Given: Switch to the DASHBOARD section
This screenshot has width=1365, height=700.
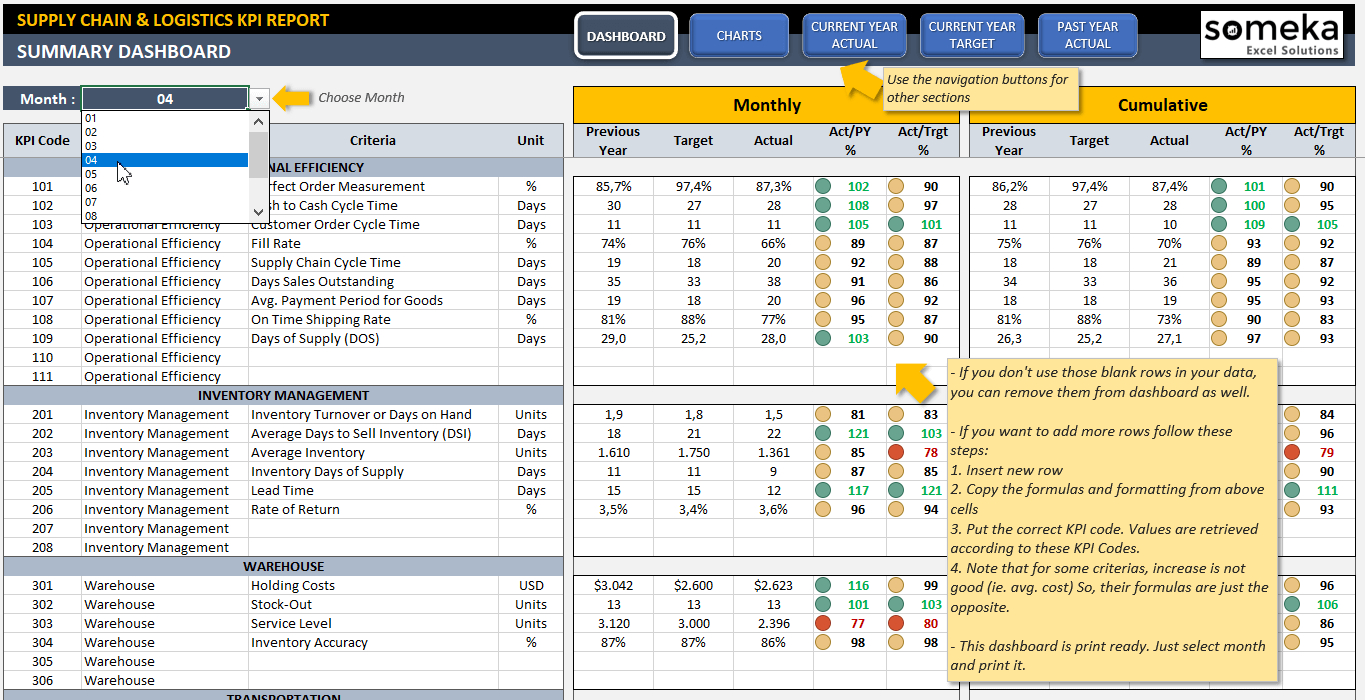Looking at the screenshot, I should click(625, 35).
